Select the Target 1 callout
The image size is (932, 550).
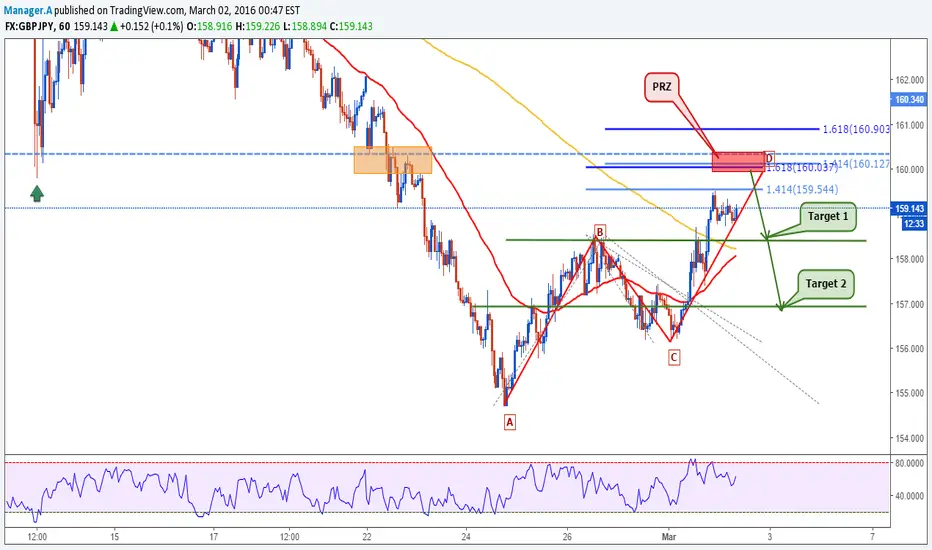point(828,216)
